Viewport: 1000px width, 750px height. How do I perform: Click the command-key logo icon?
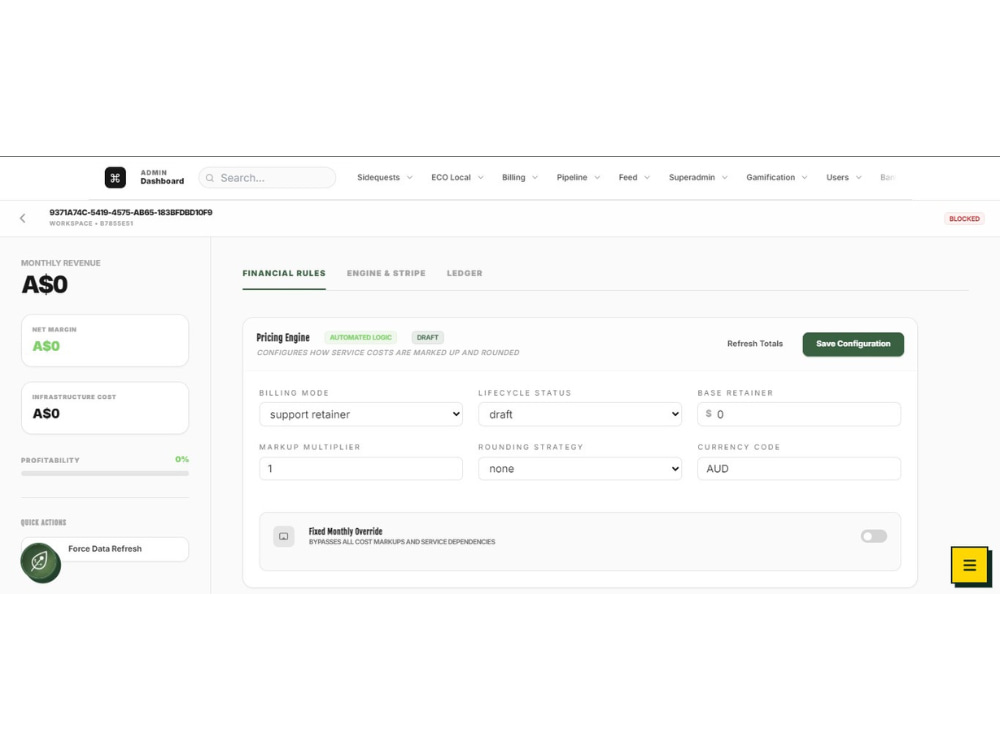point(115,177)
